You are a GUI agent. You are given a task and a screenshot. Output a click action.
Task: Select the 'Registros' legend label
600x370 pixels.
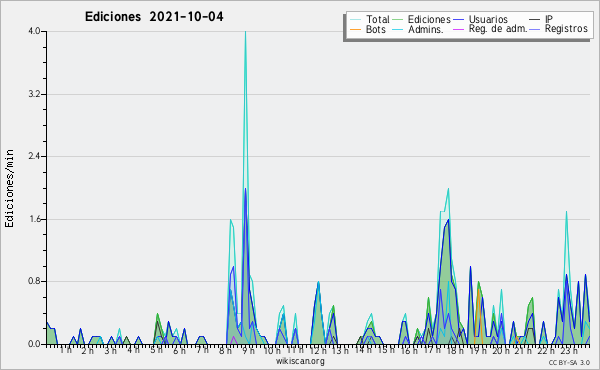[566, 29]
